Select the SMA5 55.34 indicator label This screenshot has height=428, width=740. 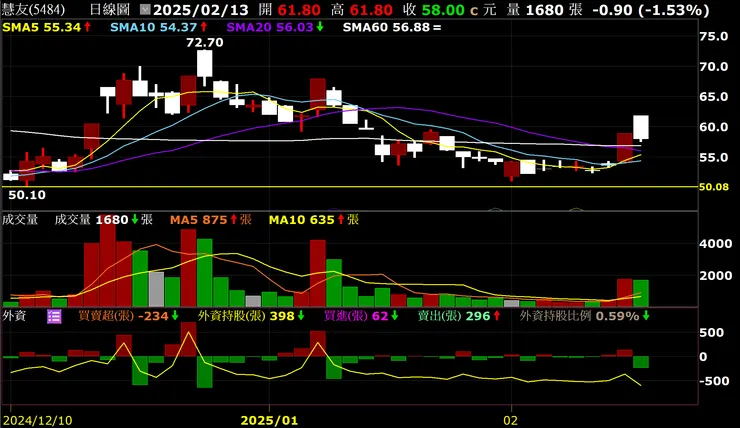47,27
